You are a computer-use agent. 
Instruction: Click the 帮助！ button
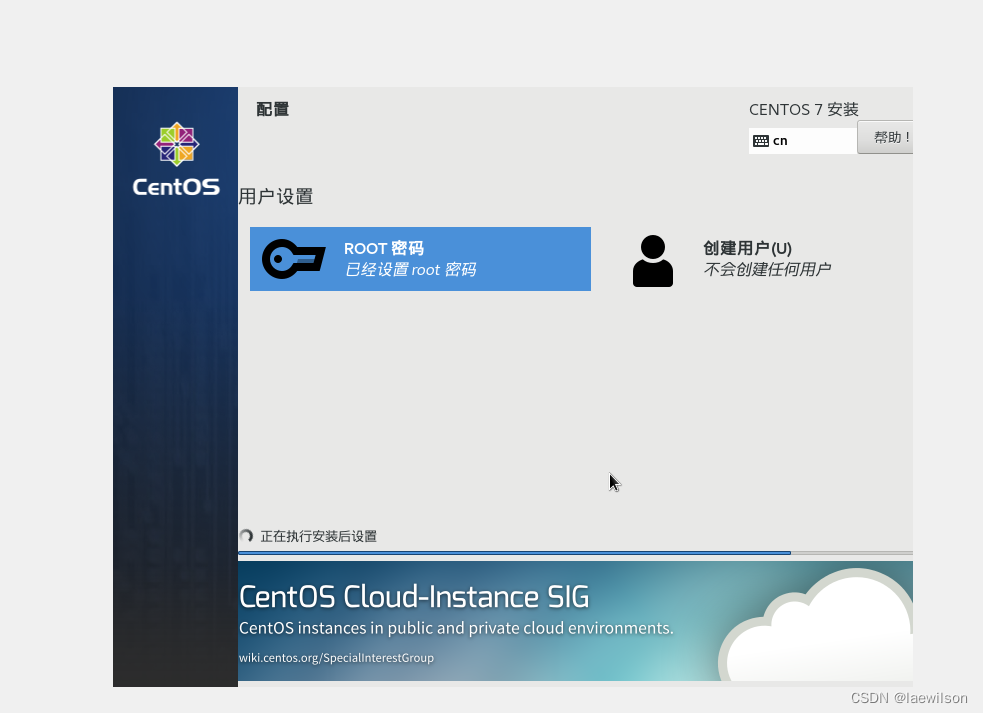pos(885,137)
